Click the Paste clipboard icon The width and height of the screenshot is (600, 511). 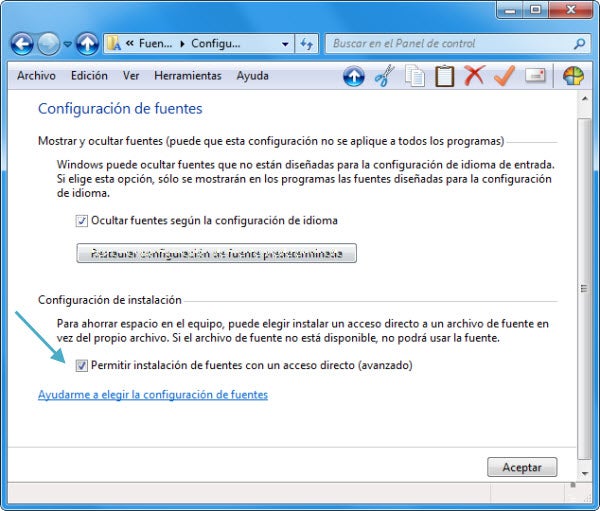pyautogui.click(x=444, y=76)
